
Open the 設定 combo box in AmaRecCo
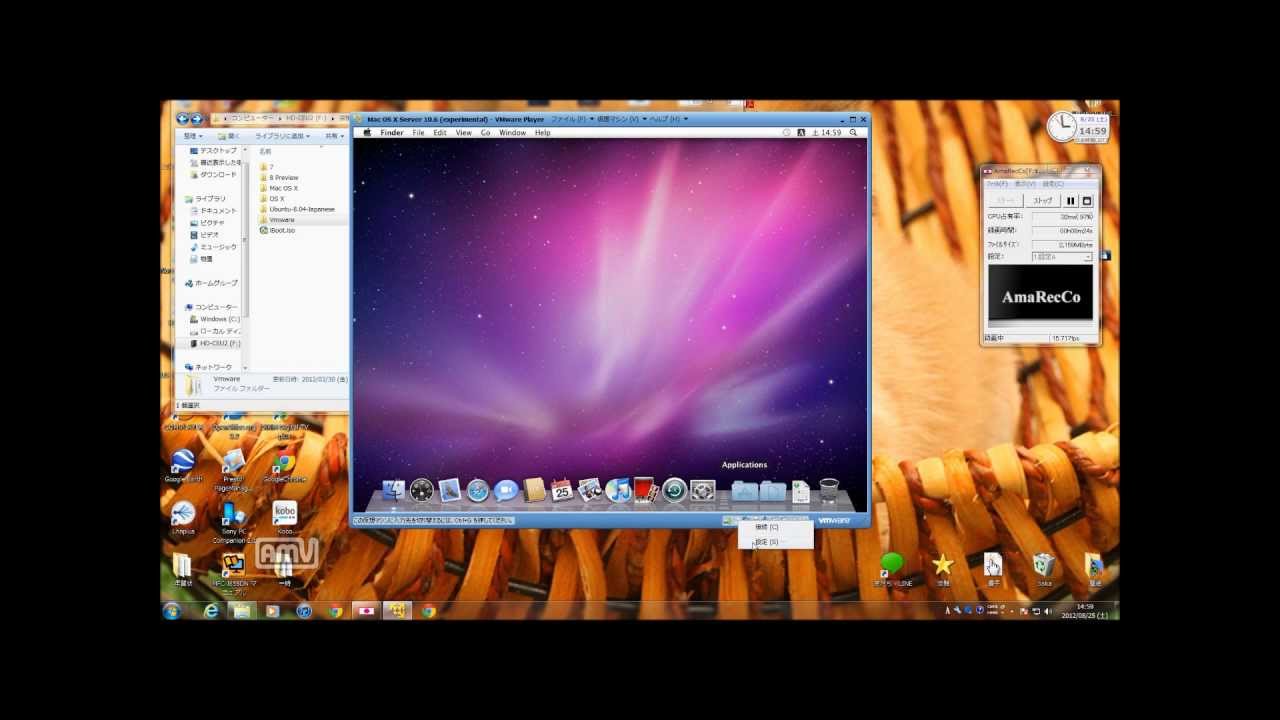(1062, 257)
